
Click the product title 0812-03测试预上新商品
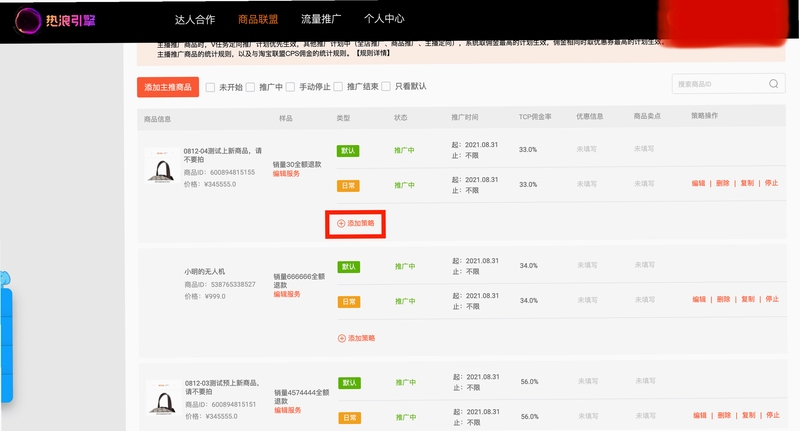coord(223,387)
